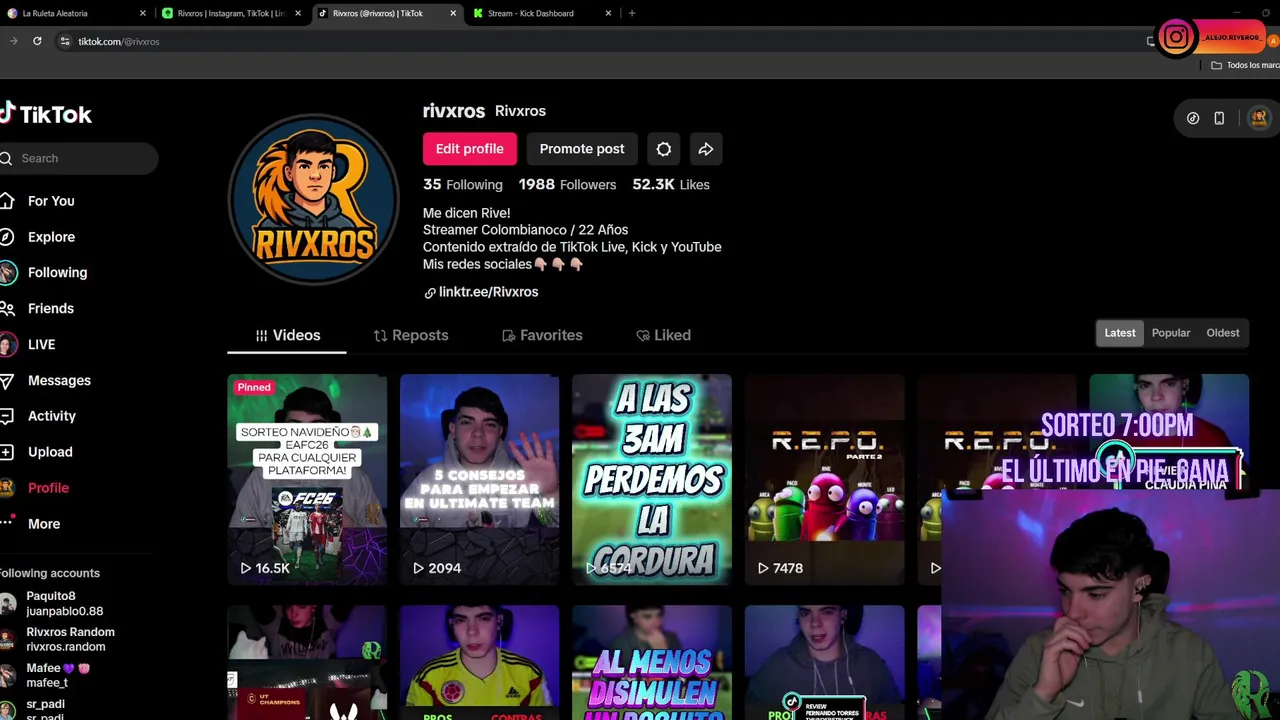Sort videos by Popular
The image size is (1280, 720).
tap(1171, 333)
